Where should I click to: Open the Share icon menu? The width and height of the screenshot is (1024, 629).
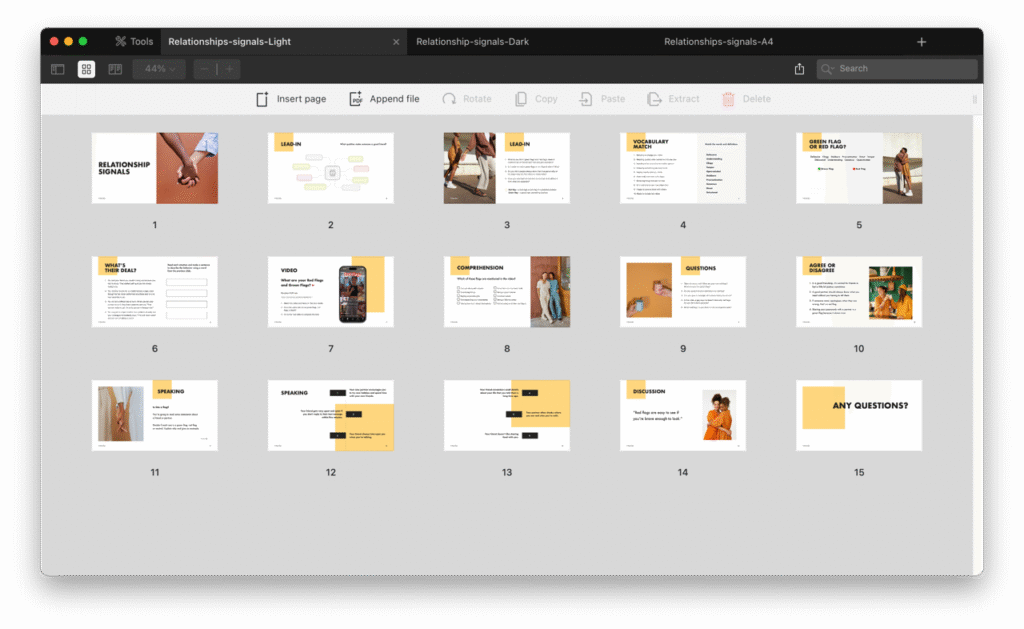799,69
